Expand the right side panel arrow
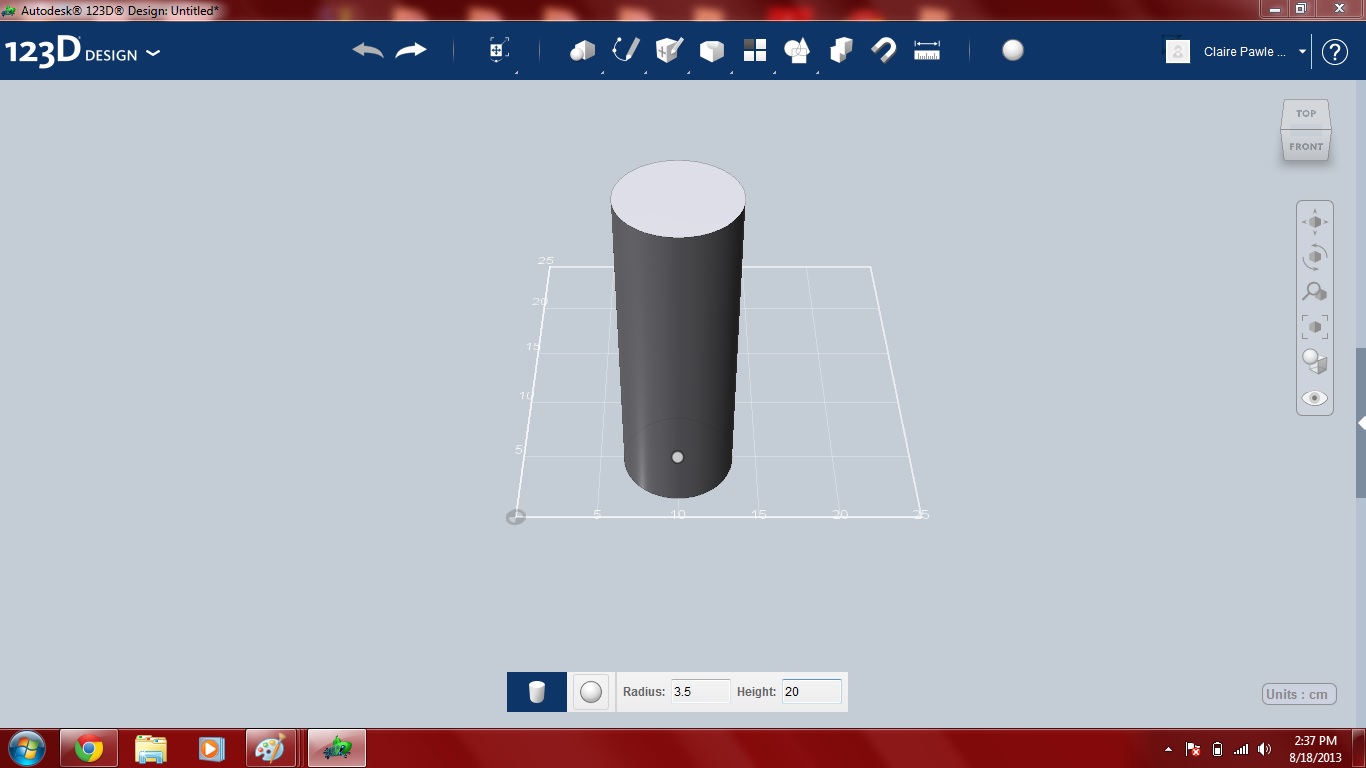1366x768 pixels. (x=1361, y=423)
